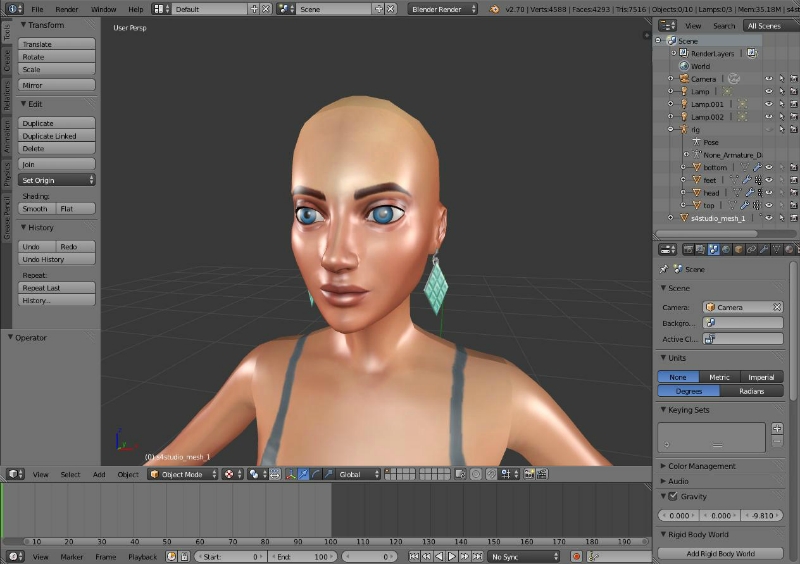
Task: Click the Blender info editor icon
Action: (12, 8)
